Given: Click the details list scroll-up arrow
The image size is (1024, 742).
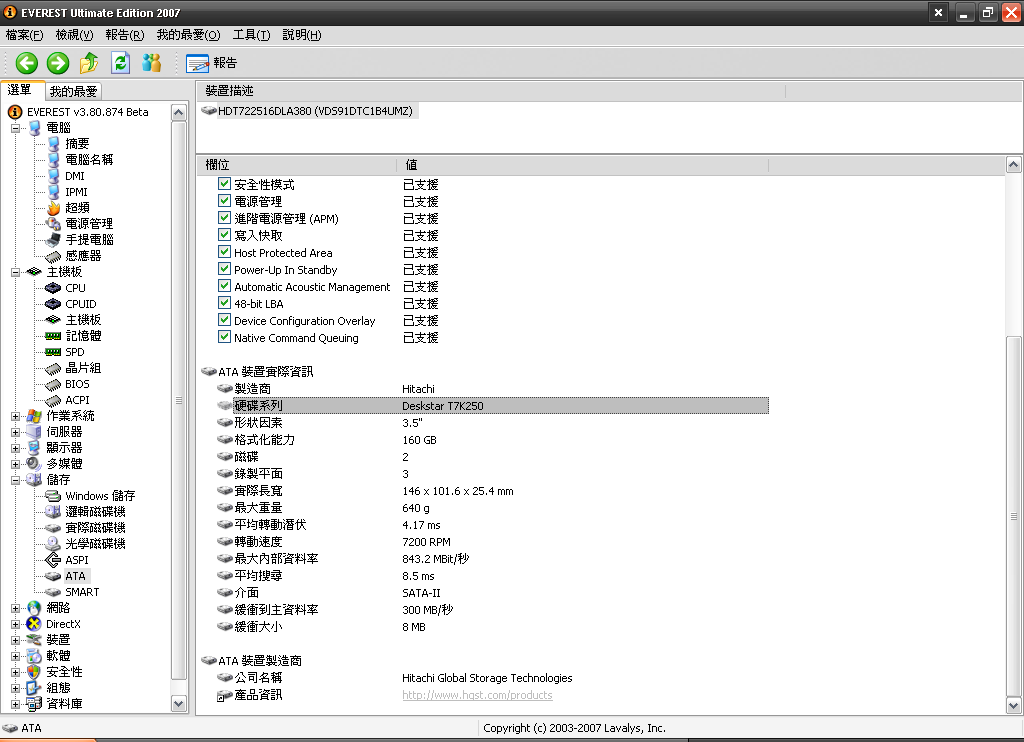Looking at the screenshot, I should click(x=1014, y=165).
